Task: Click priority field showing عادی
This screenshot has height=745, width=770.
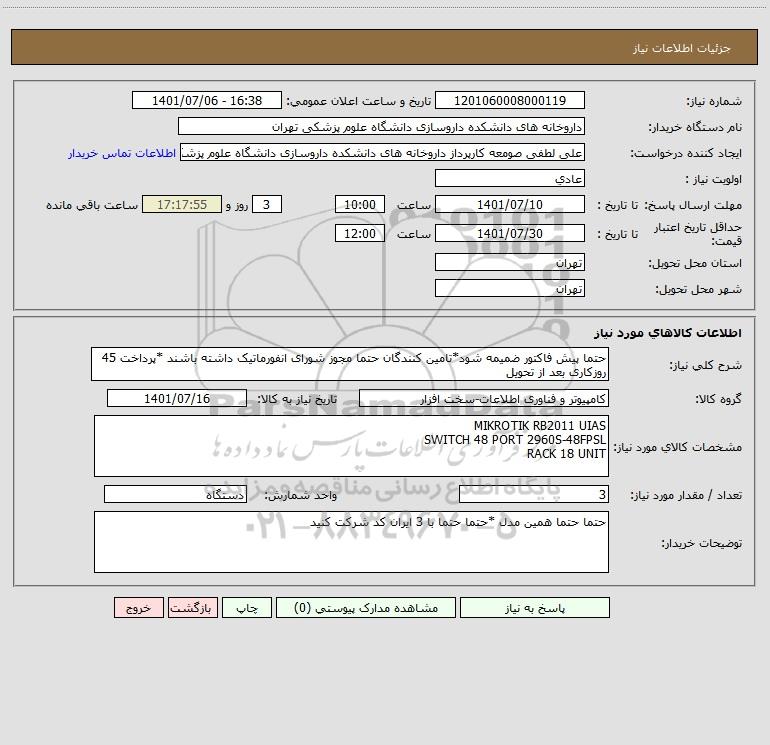Action: (x=510, y=178)
